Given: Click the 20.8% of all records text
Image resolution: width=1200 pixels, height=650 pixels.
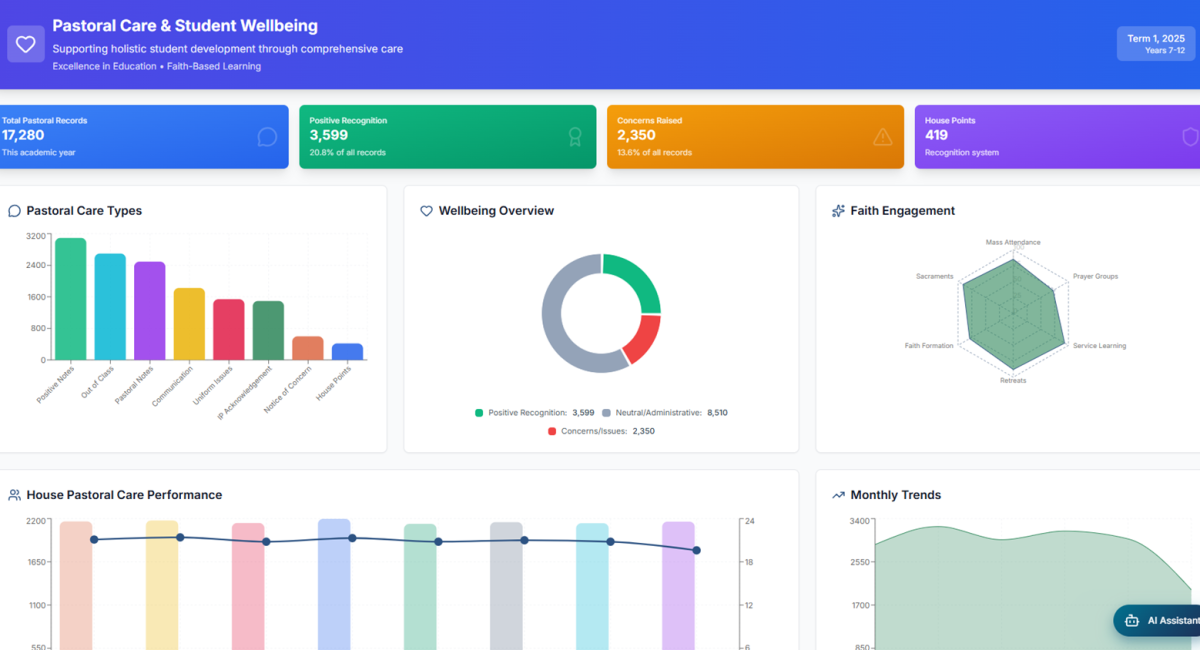Looking at the screenshot, I should [x=348, y=153].
